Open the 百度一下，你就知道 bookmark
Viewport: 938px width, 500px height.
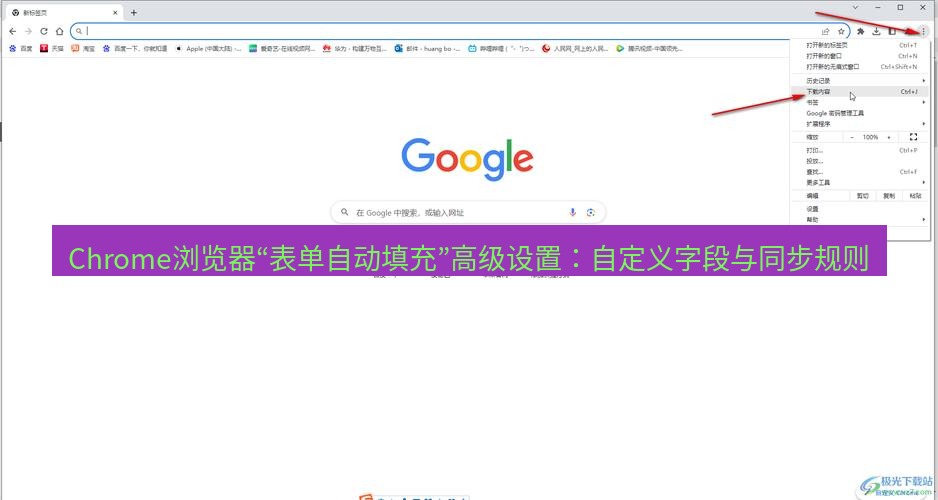click(135, 48)
